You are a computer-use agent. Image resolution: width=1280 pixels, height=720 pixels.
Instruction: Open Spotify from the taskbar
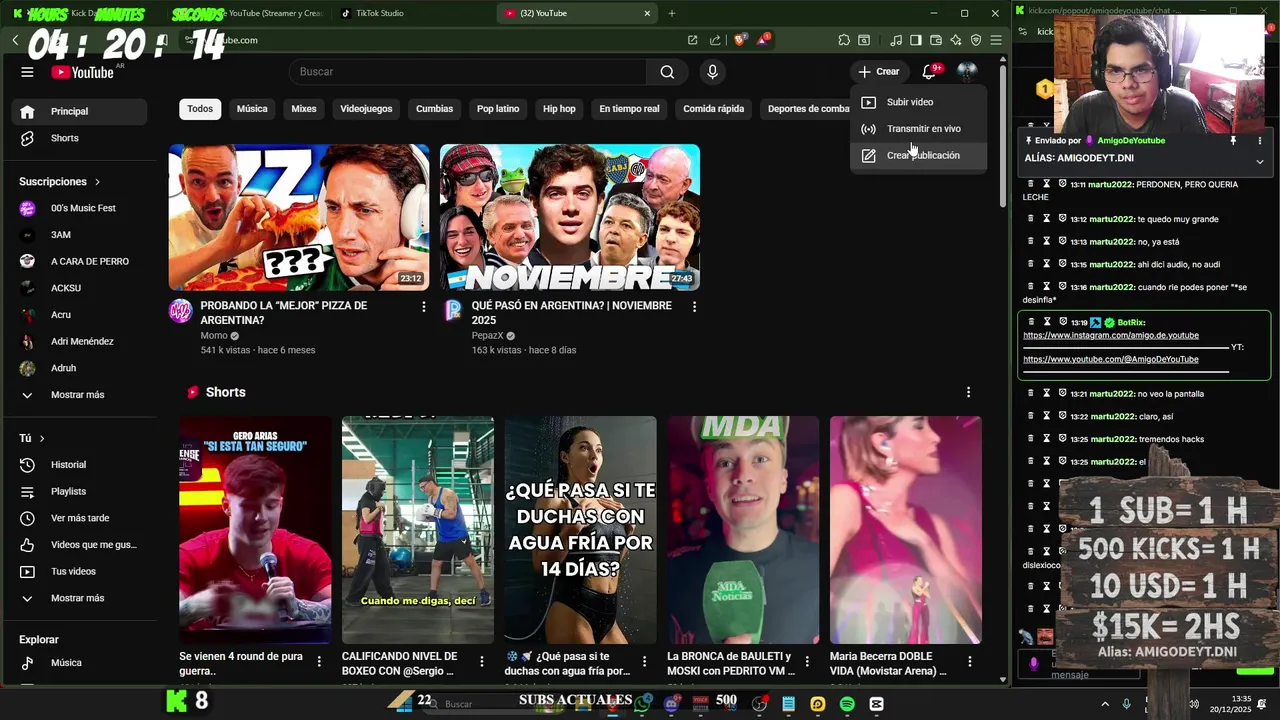[847, 704]
